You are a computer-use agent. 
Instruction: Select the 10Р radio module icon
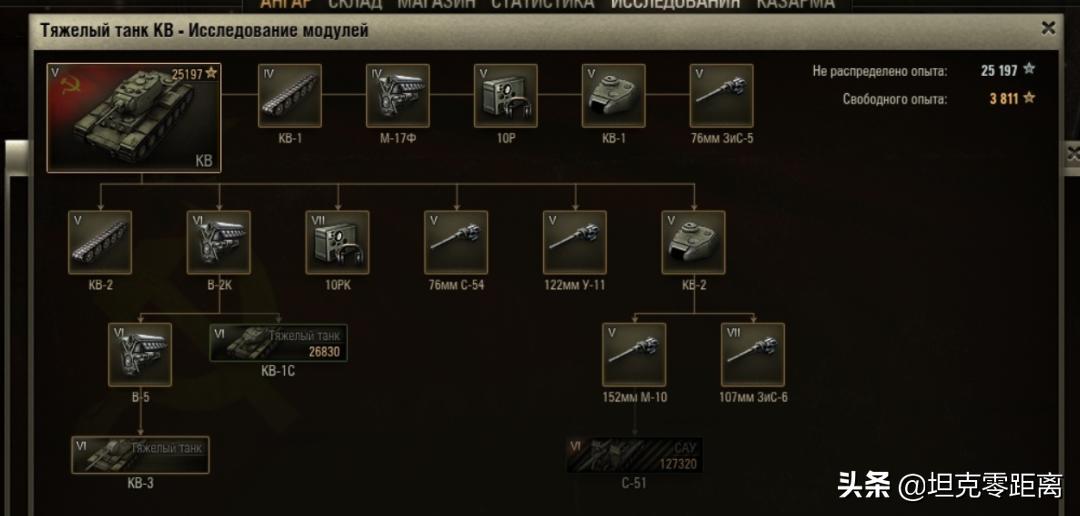pos(506,96)
